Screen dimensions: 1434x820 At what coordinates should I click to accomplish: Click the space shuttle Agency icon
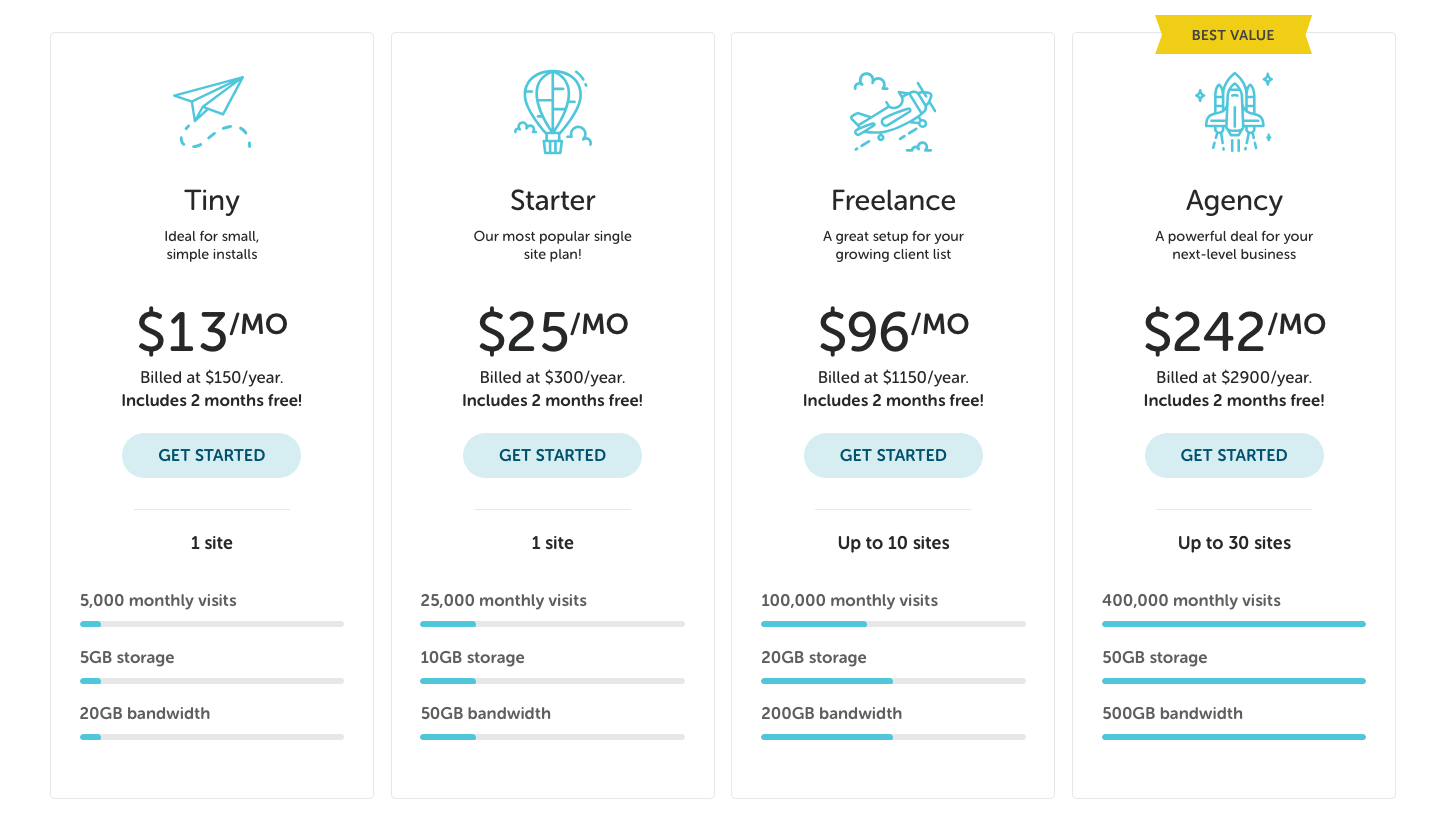pos(1233,111)
